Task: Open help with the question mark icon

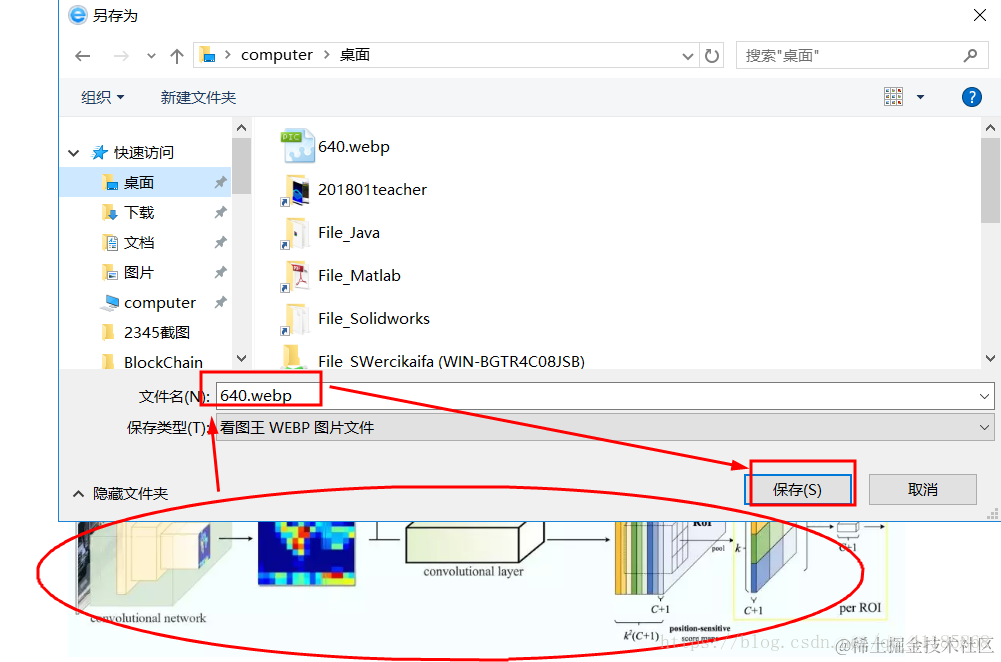Action: (972, 97)
